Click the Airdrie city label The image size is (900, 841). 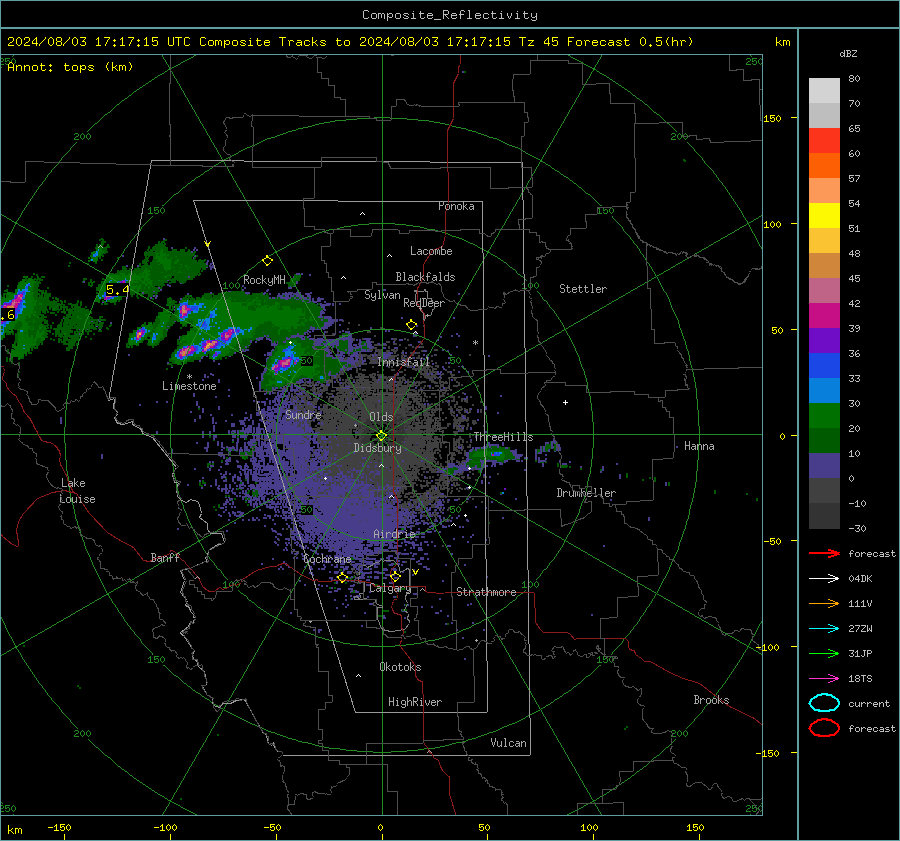(x=394, y=534)
